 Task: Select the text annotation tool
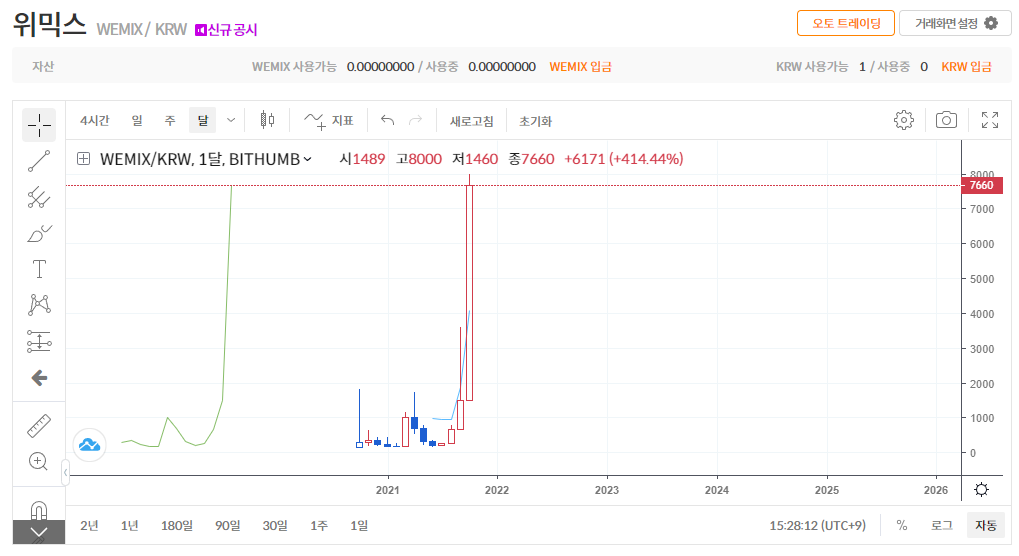39,269
